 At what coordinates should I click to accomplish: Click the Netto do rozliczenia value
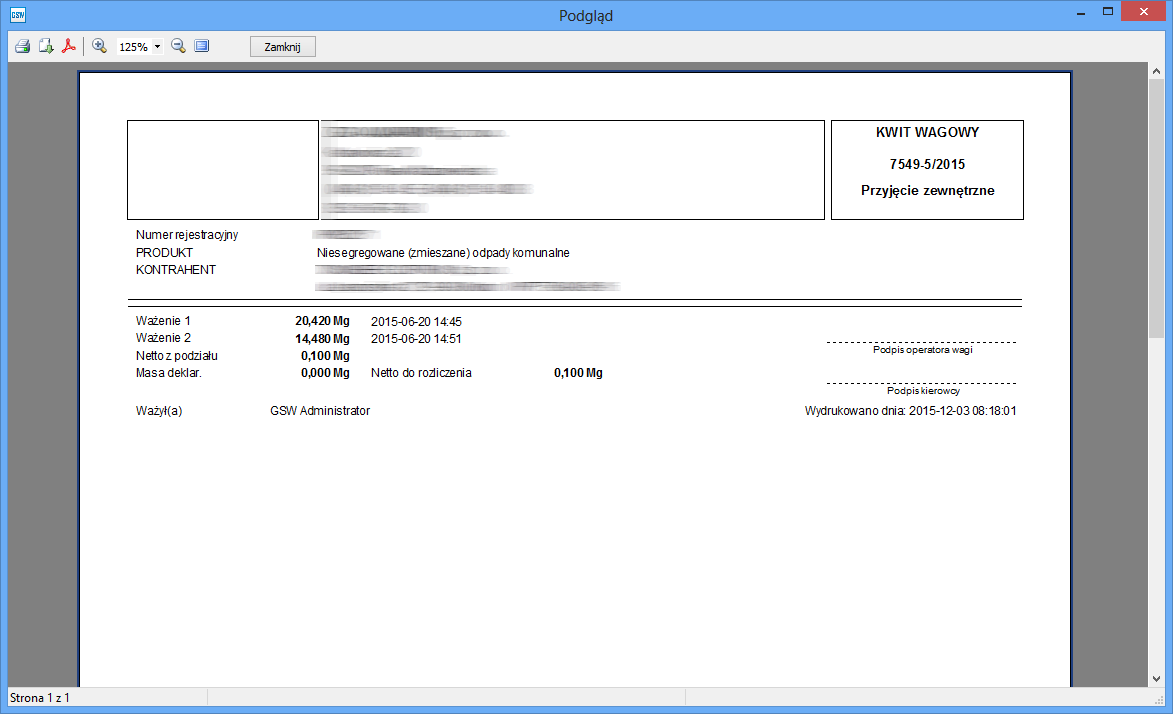578,373
